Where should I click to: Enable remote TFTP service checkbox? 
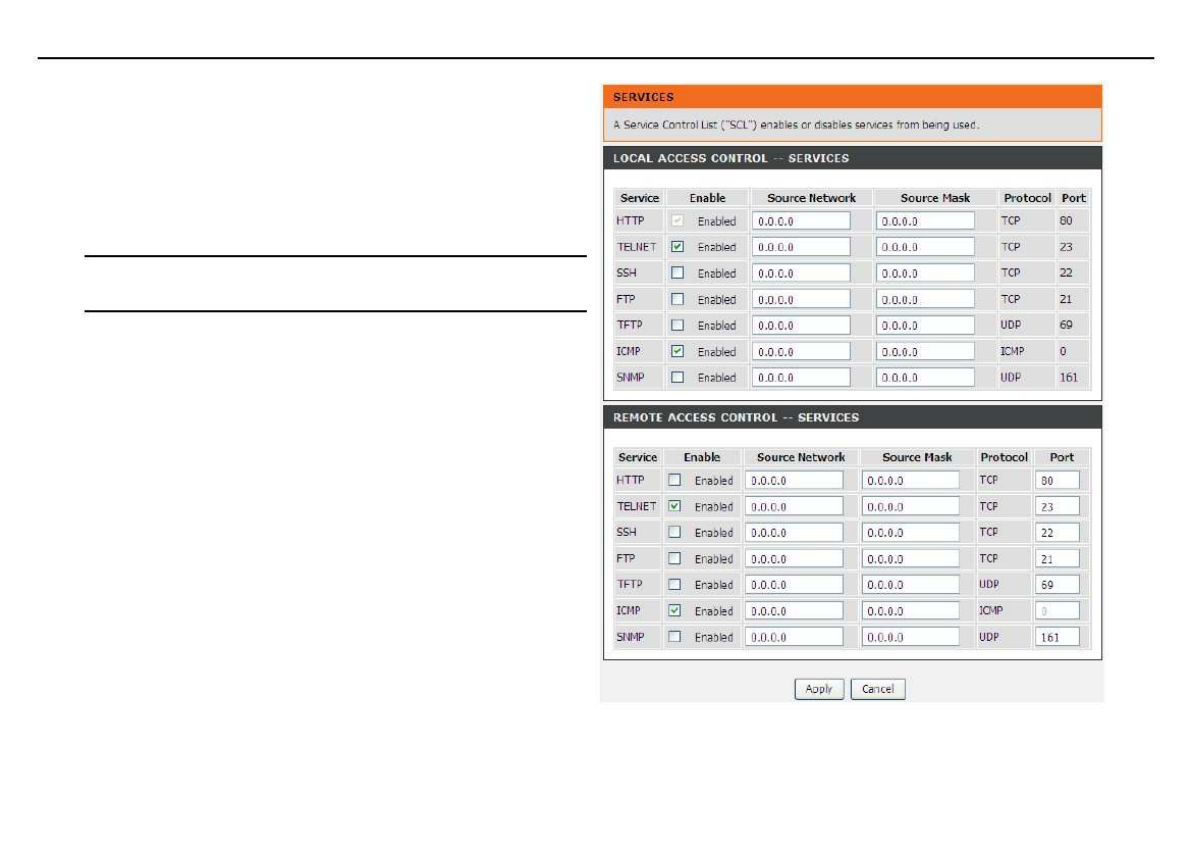click(674, 584)
